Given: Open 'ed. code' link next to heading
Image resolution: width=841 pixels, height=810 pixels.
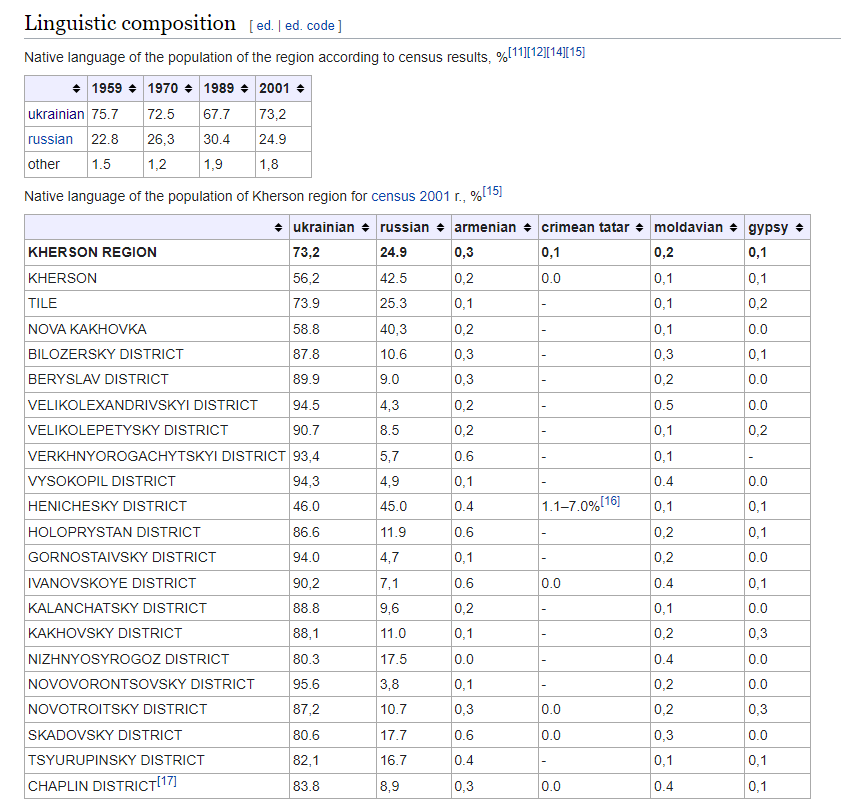Looking at the screenshot, I should pos(312,26).
